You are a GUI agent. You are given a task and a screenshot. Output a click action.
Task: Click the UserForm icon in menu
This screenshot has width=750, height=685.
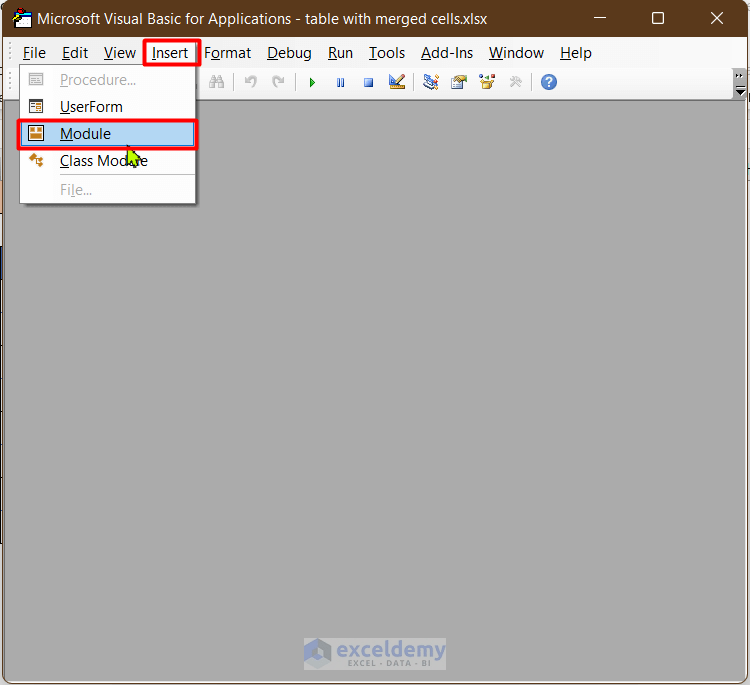36,106
